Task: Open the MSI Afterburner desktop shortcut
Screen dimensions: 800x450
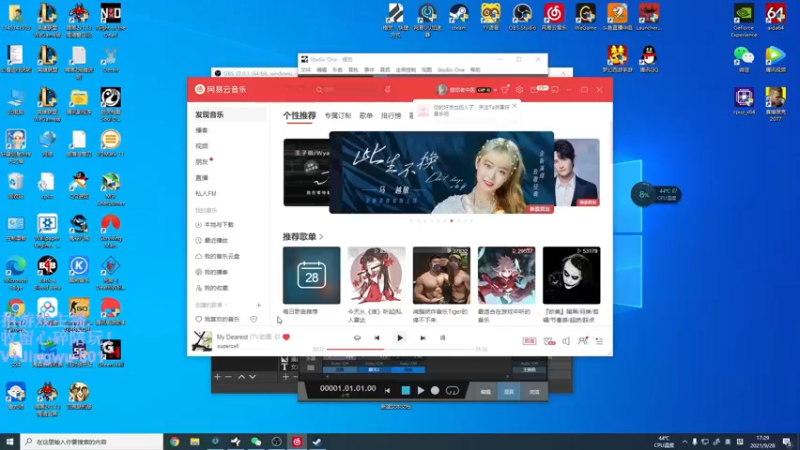Action: point(111,189)
